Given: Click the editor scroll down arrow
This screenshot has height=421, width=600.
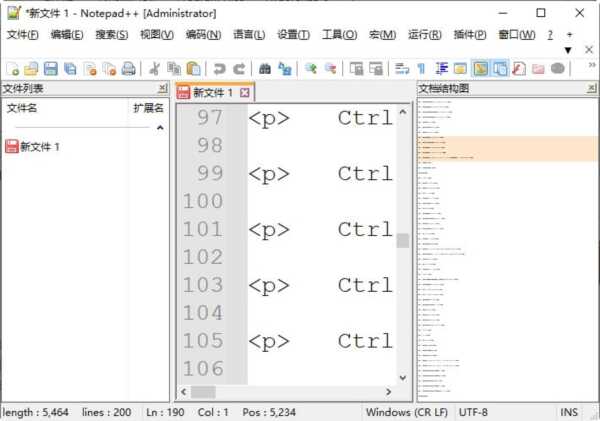Looking at the screenshot, I should pyautogui.click(x=403, y=378).
